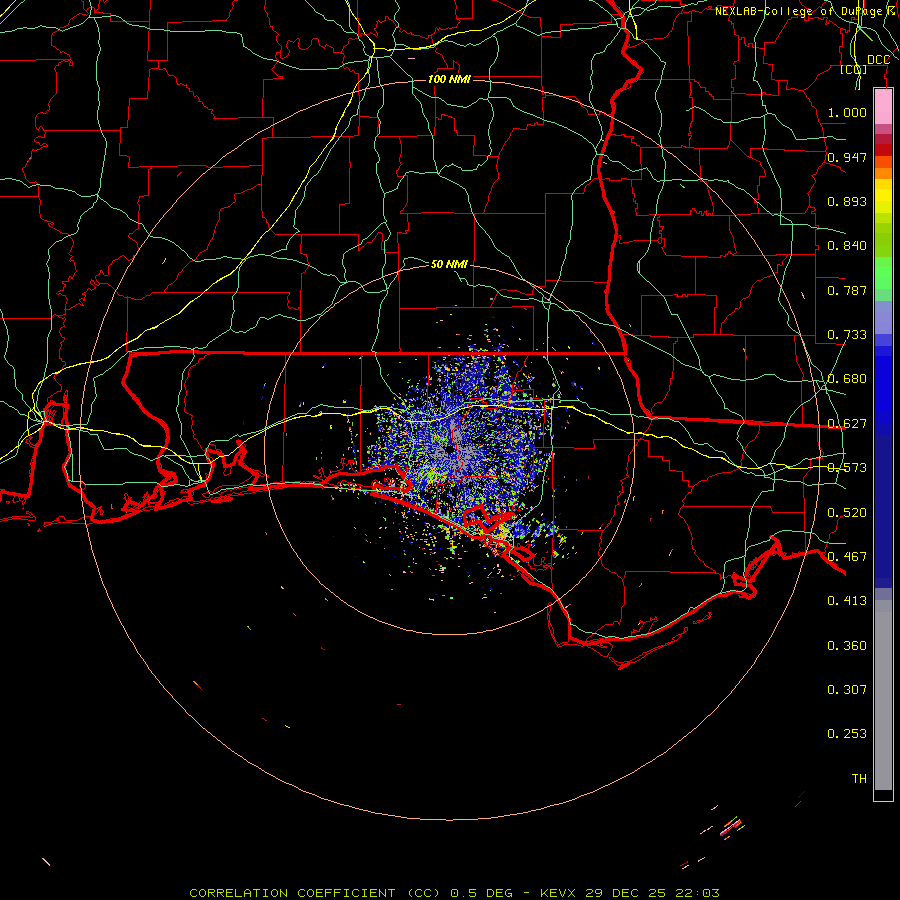Click the DCC product label
The width and height of the screenshot is (900, 900).
878,60
